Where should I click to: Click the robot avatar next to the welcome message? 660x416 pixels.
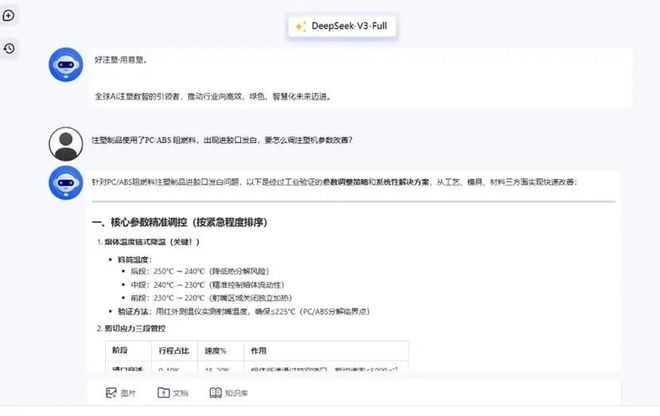pyautogui.click(x=66, y=64)
